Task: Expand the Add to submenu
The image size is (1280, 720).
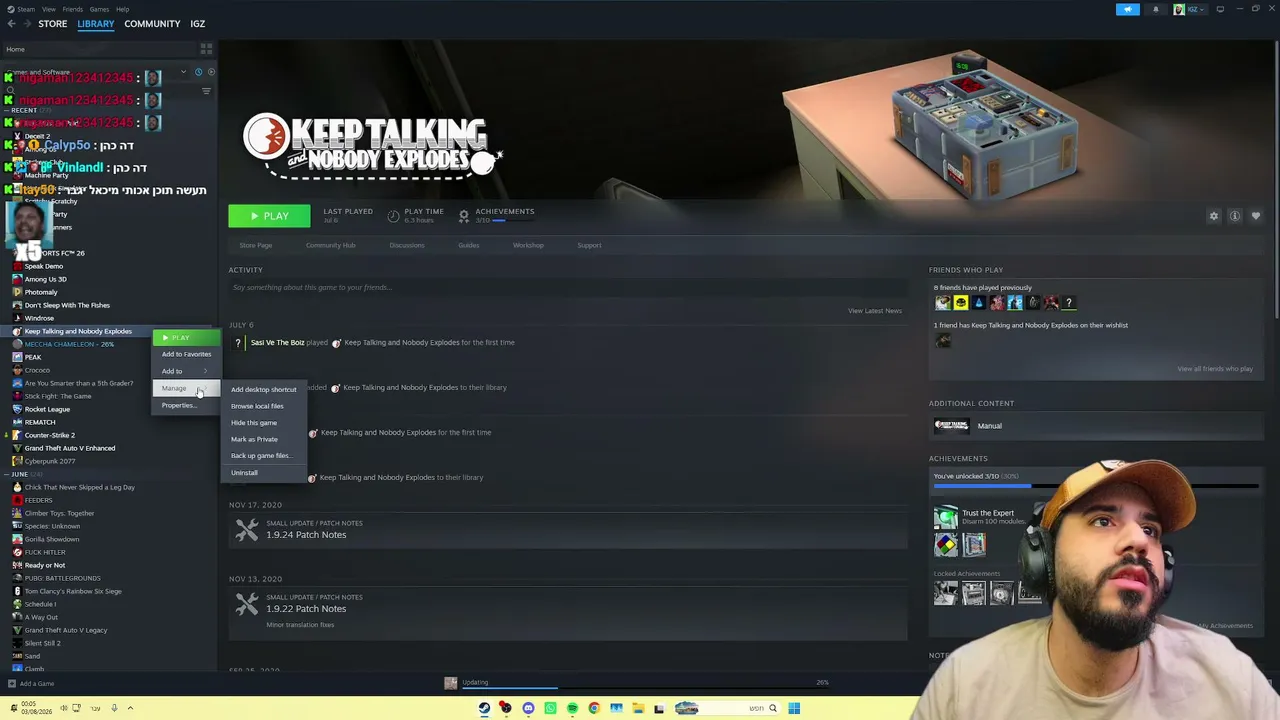Action: (x=186, y=371)
